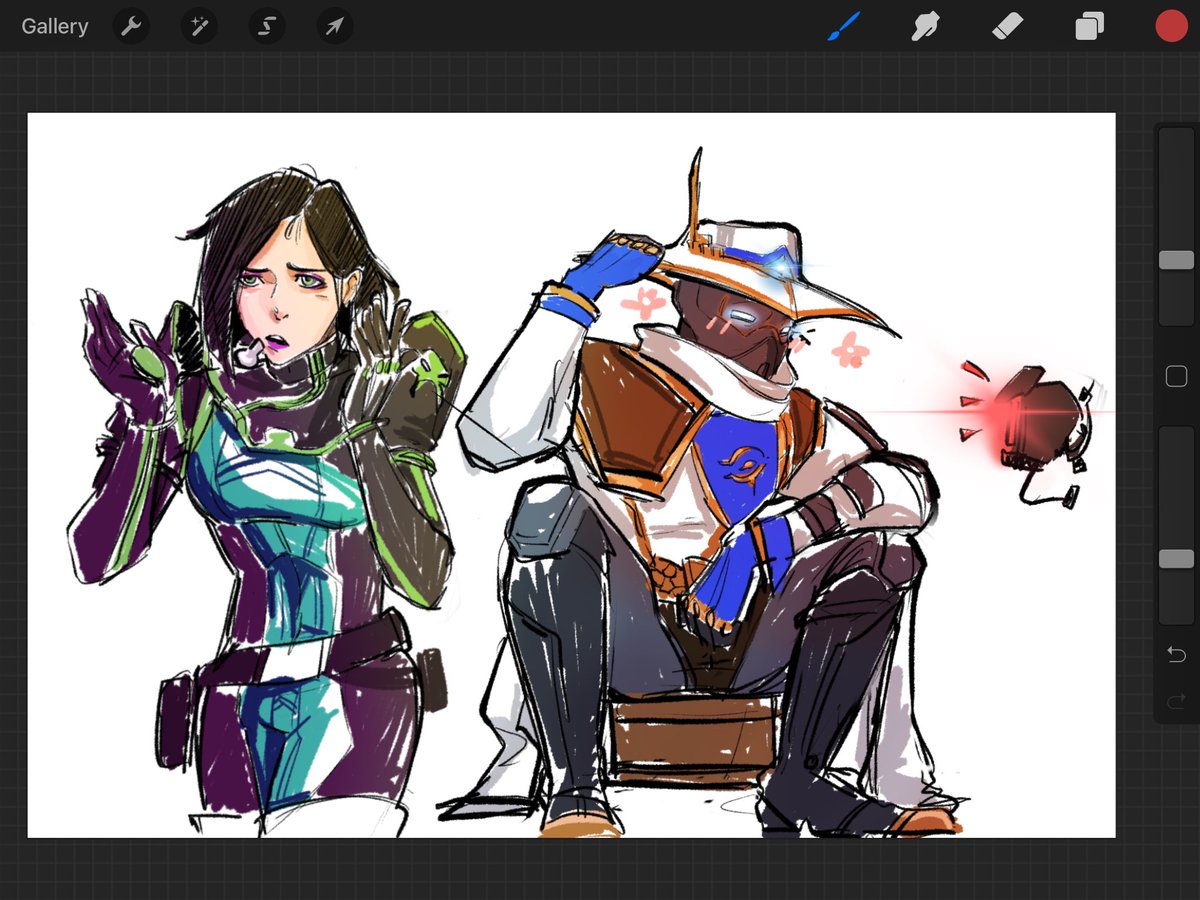Screen dimensions: 1200x900
Task: Activate the Transform arrow tool
Action: click(x=335, y=27)
